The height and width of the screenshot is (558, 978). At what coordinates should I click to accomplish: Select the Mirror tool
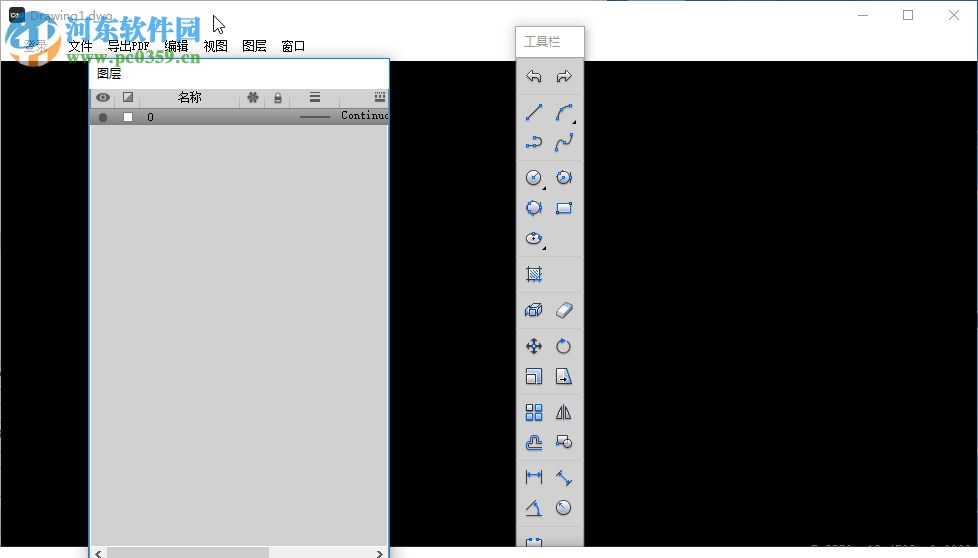[x=564, y=412]
